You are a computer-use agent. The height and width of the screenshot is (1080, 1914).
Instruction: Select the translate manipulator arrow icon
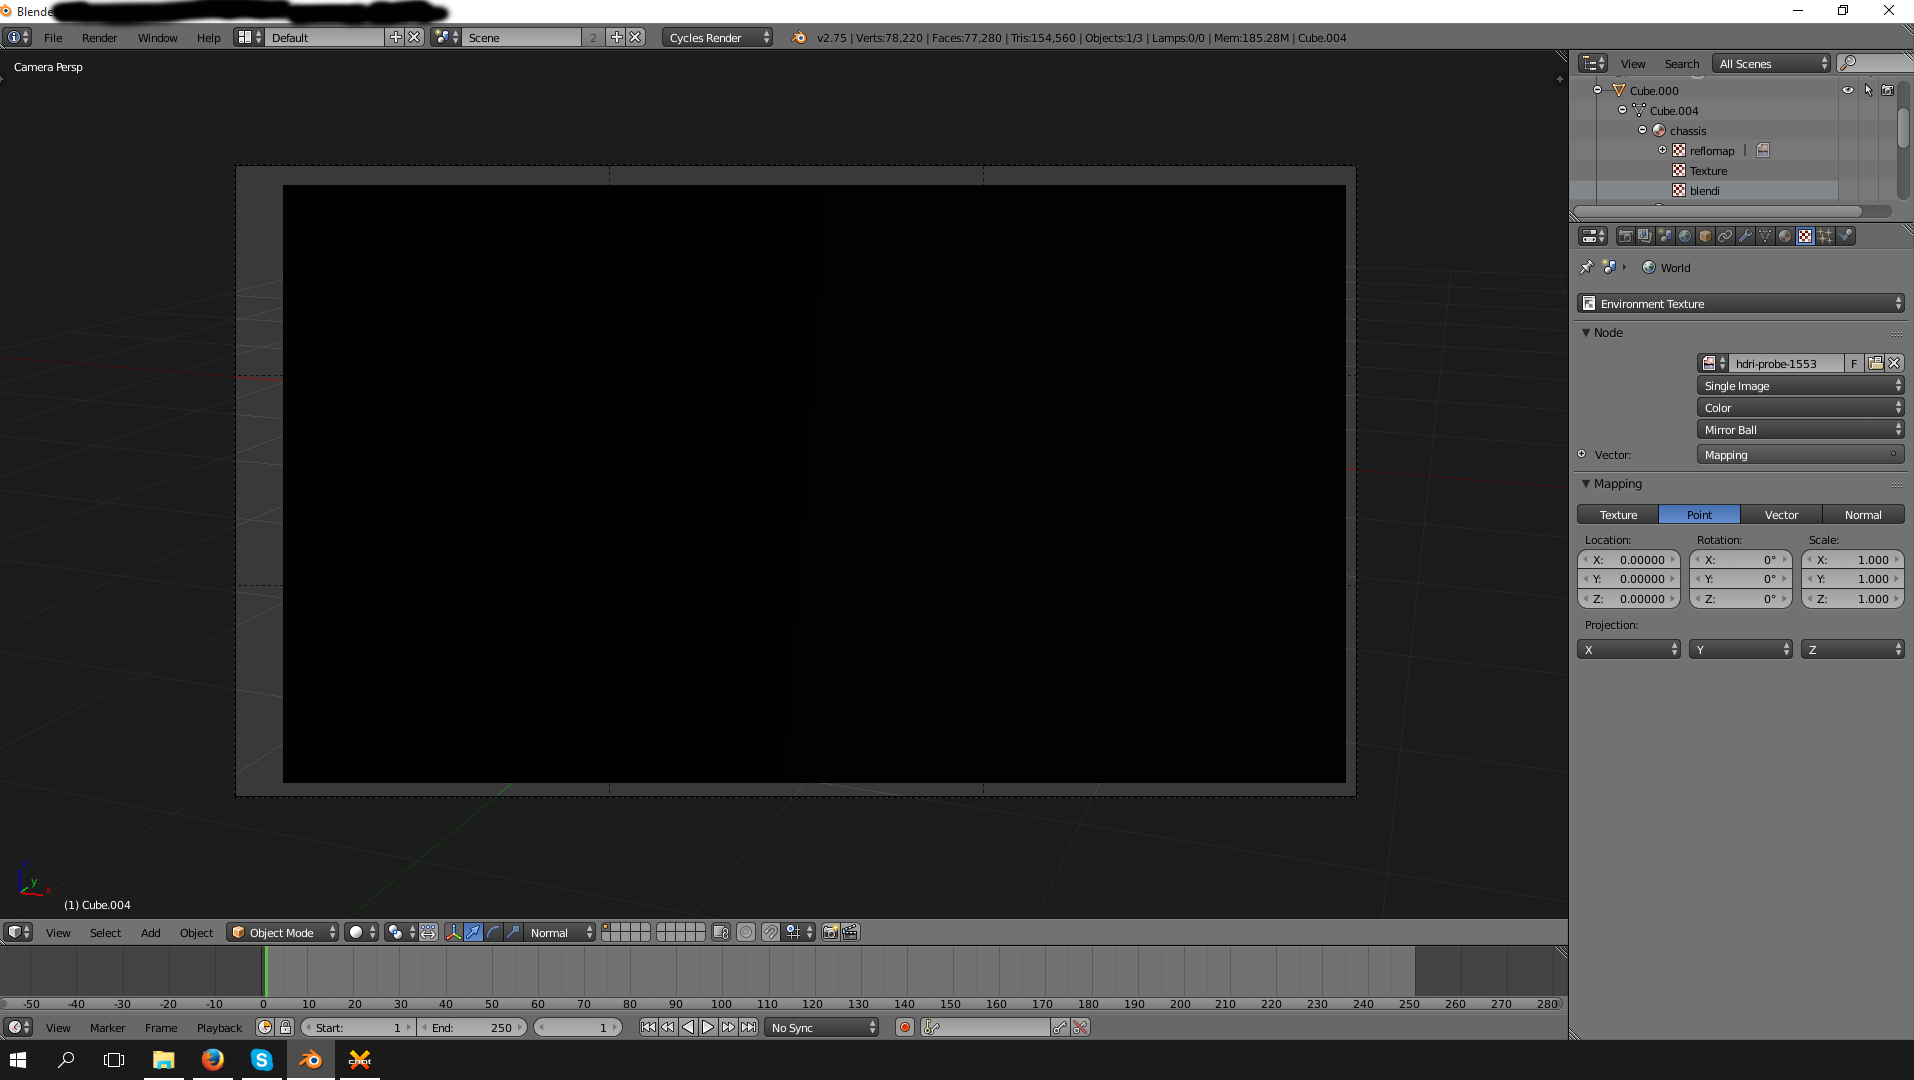[x=473, y=932]
